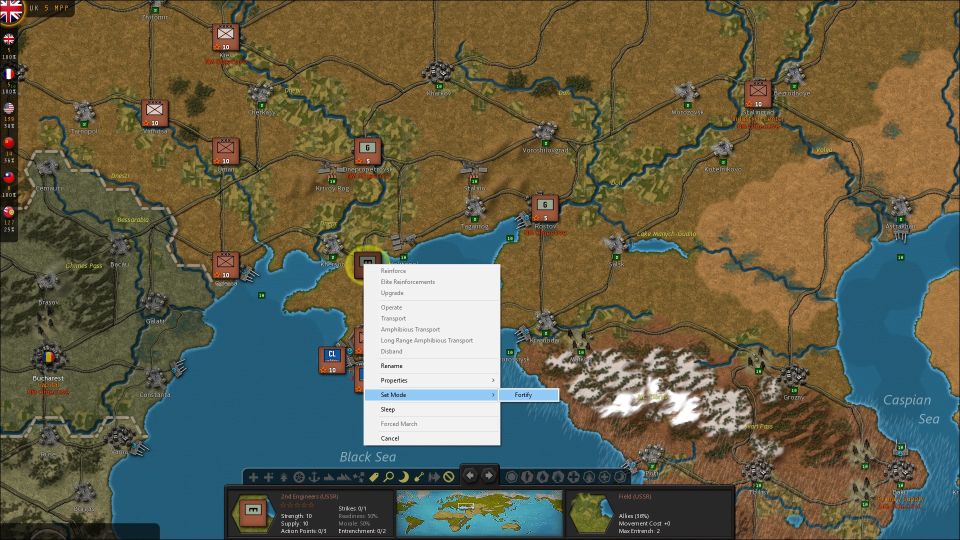The image size is (960, 540).
Task: Click the anchor icon in the toolbar
Action: [x=314, y=476]
